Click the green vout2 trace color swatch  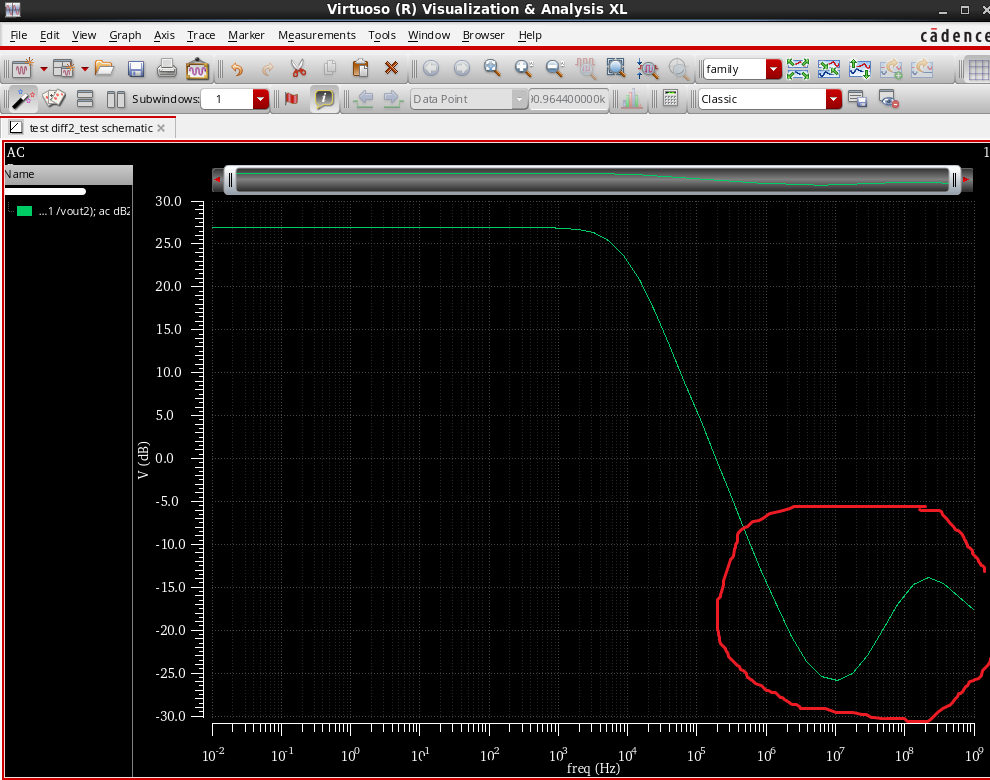tap(25, 211)
